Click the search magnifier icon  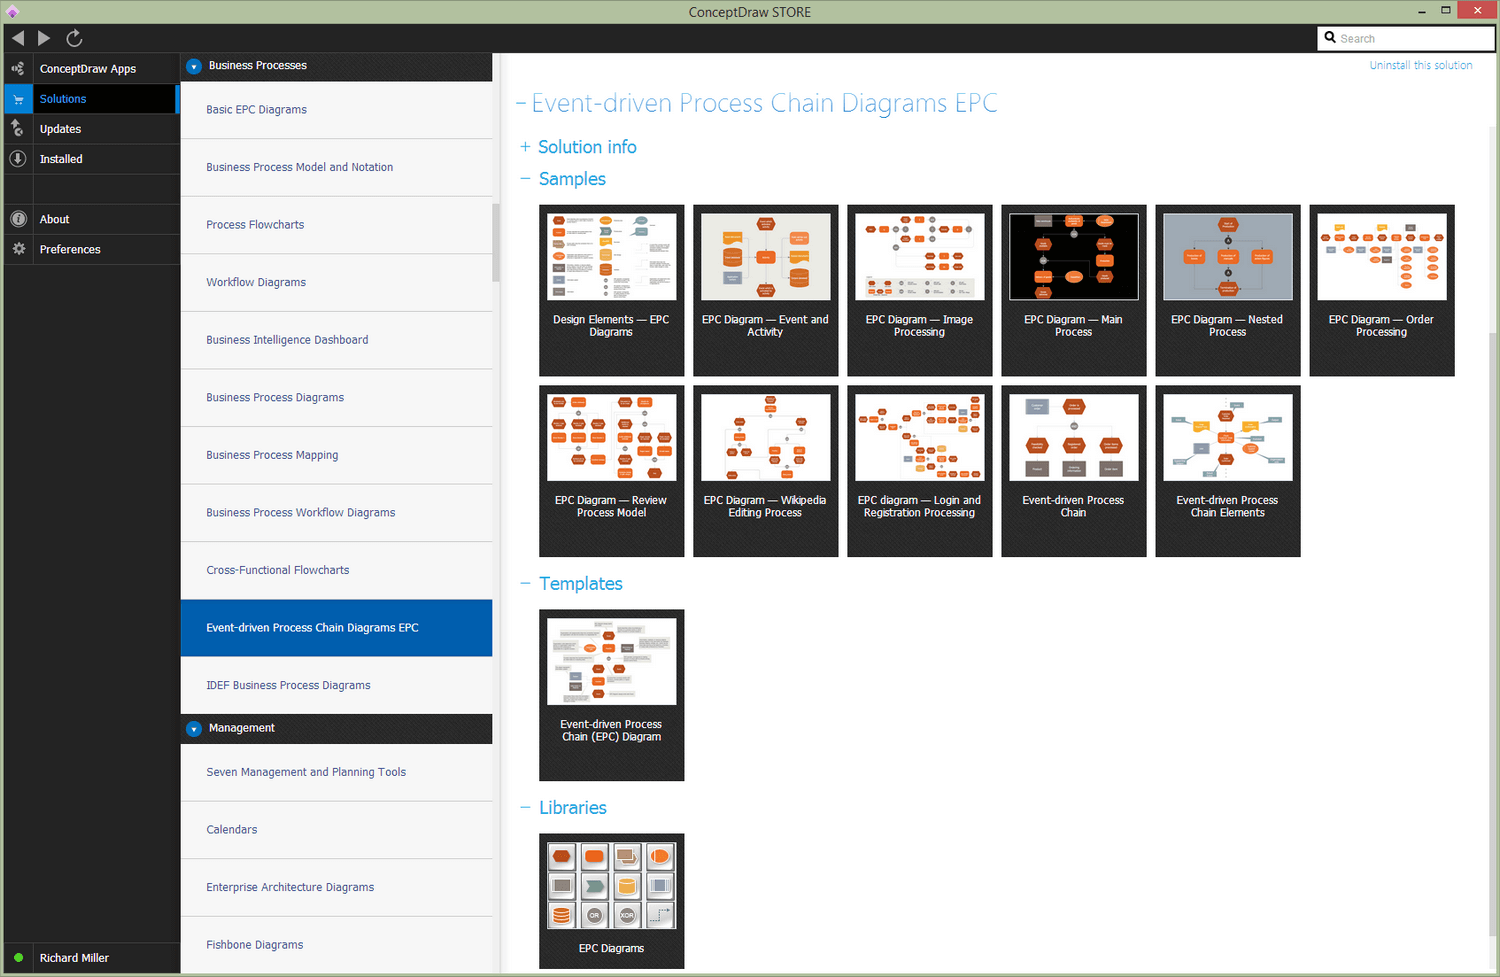[1330, 38]
